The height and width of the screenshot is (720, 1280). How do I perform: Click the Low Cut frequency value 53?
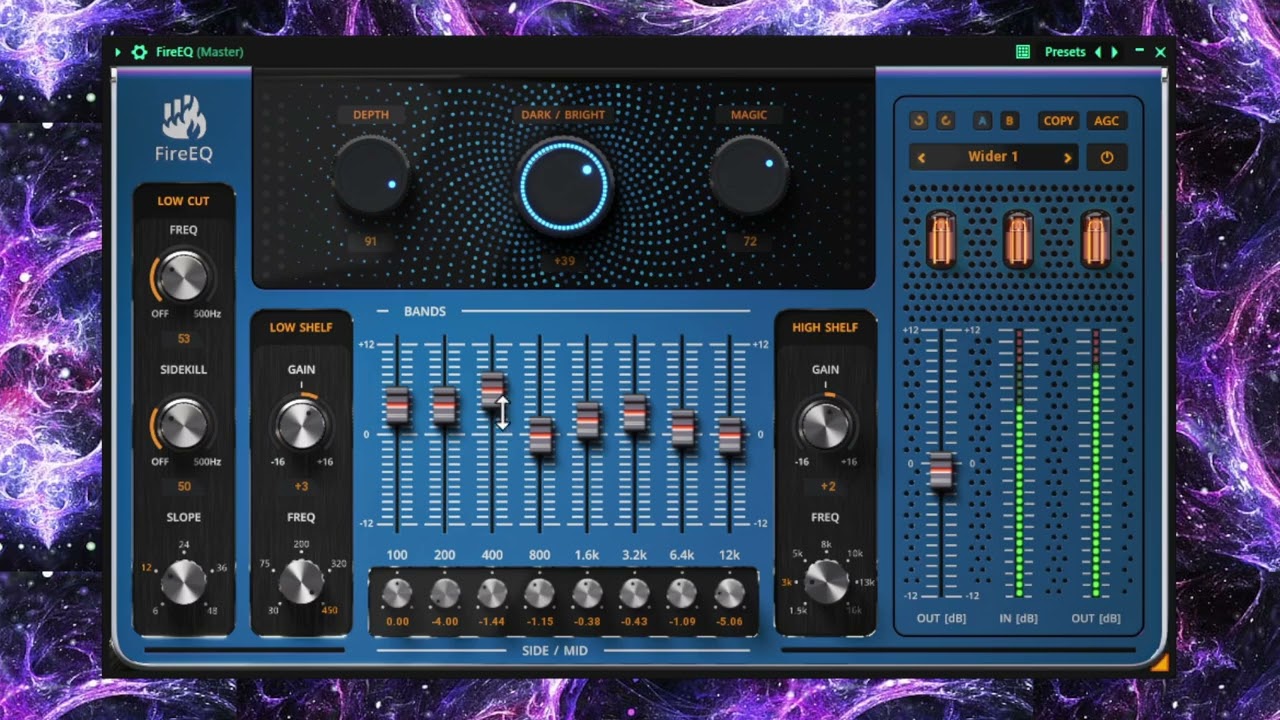coord(184,339)
